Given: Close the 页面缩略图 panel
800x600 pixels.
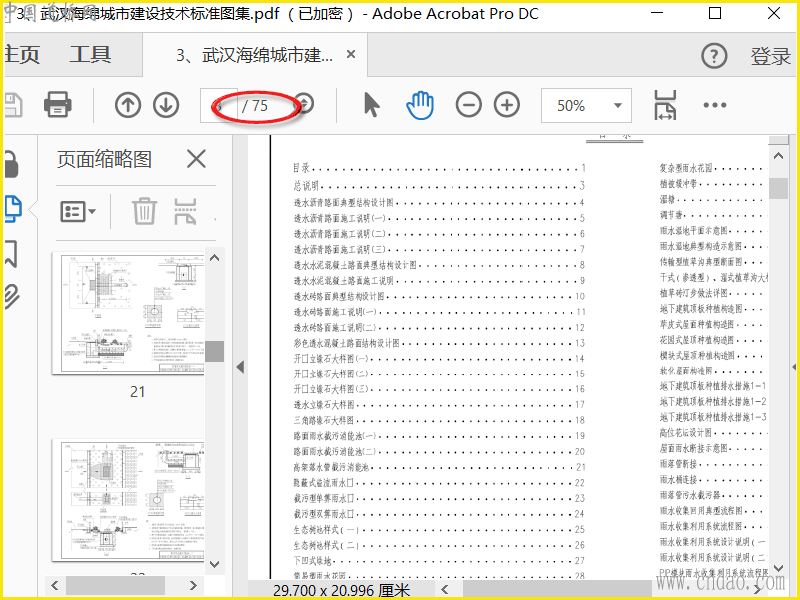Looking at the screenshot, I should point(196,159).
